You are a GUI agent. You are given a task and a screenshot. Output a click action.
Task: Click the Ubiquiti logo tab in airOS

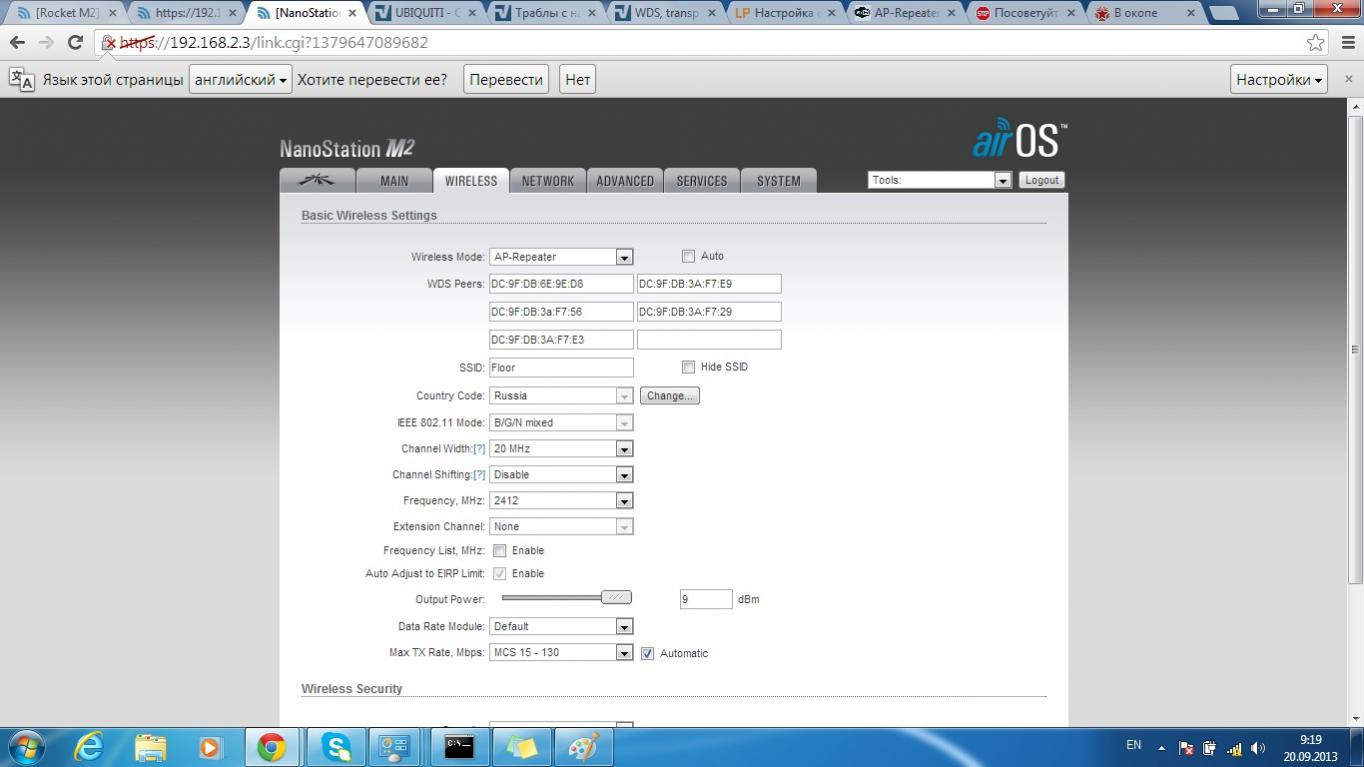[317, 181]
